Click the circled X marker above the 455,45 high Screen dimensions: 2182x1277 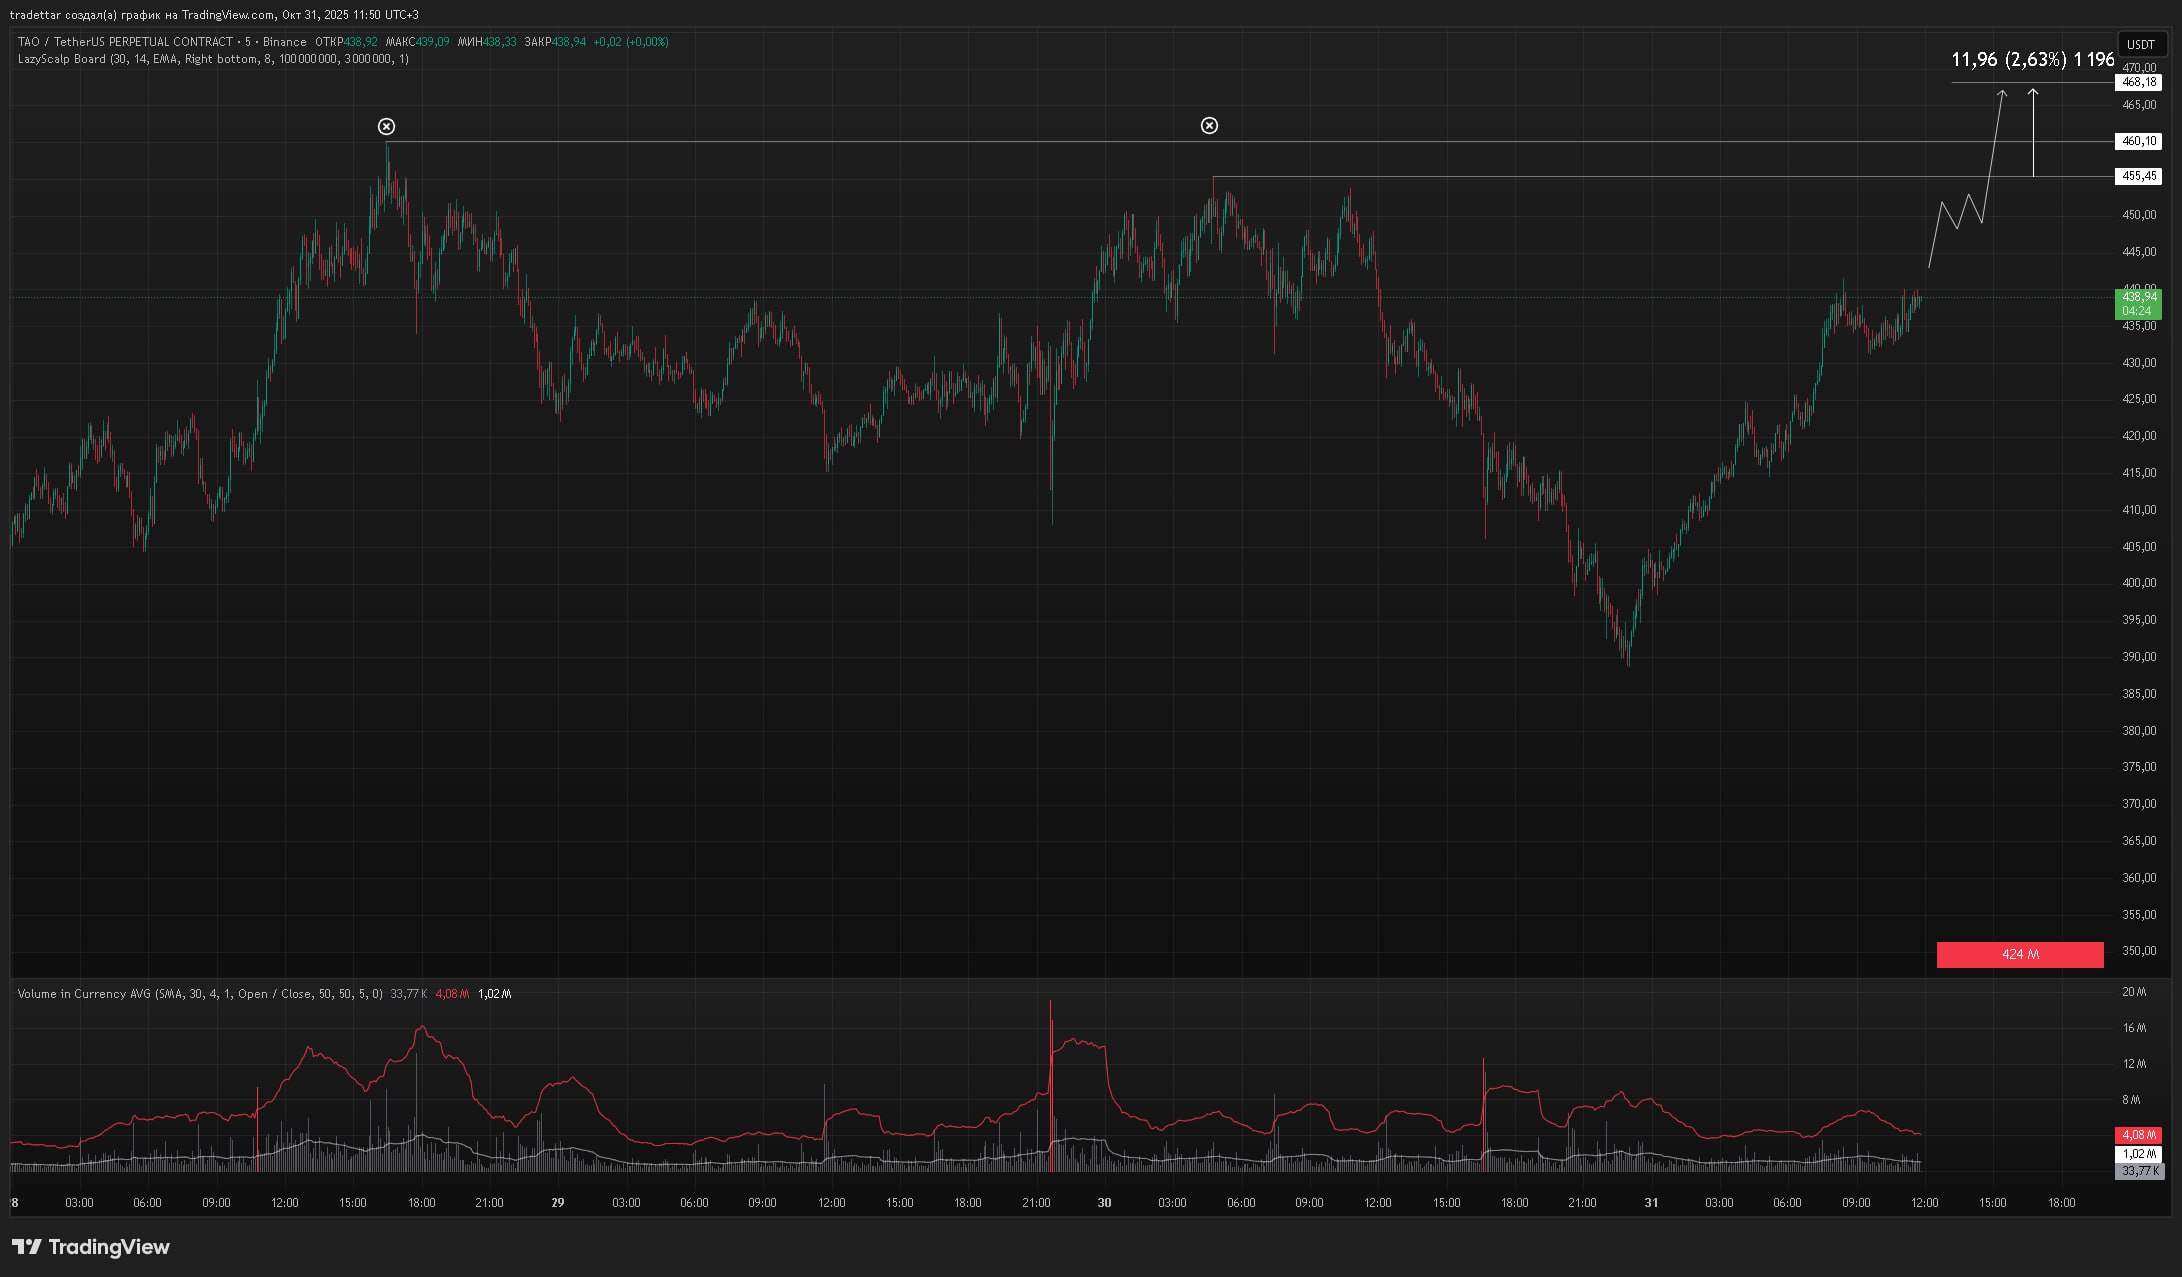(x=1209, y=126)
